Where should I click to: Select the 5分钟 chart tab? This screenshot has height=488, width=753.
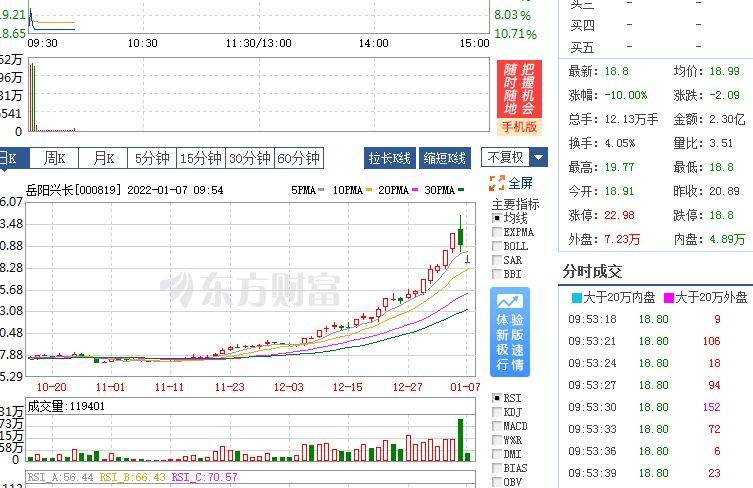click(x=152, y=158)
